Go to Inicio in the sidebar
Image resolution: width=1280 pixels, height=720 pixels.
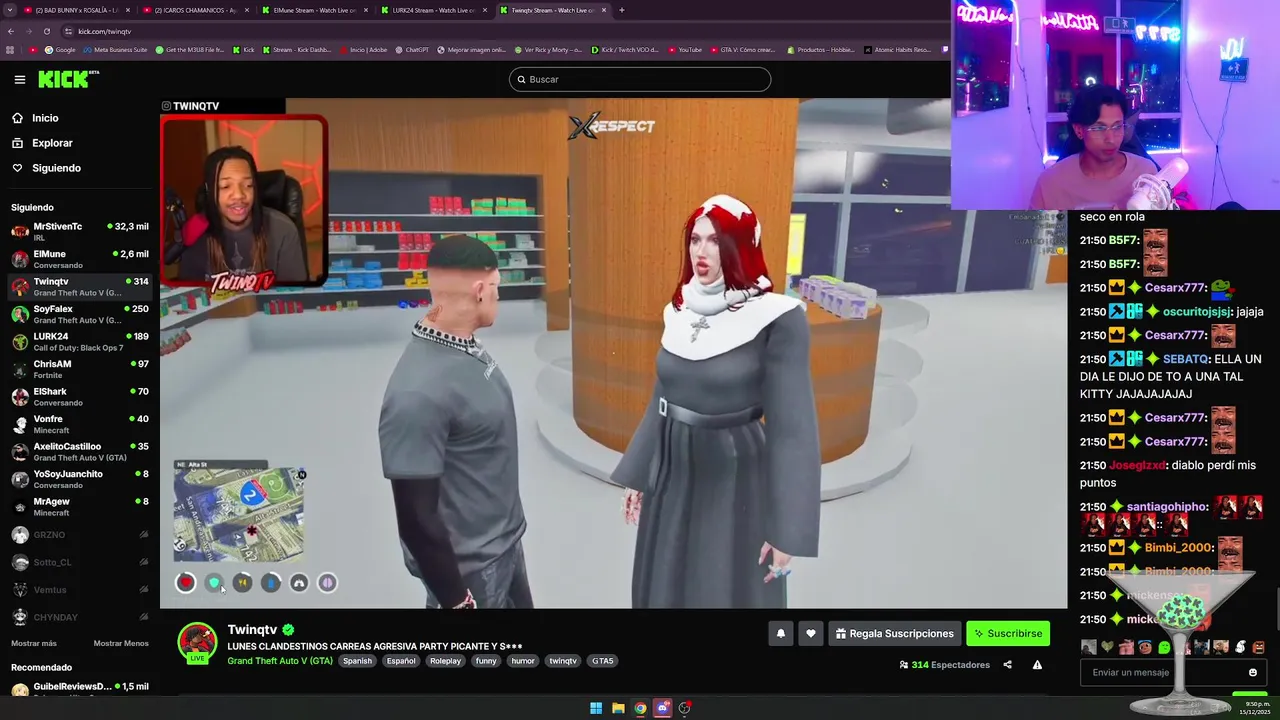(45, 118)
